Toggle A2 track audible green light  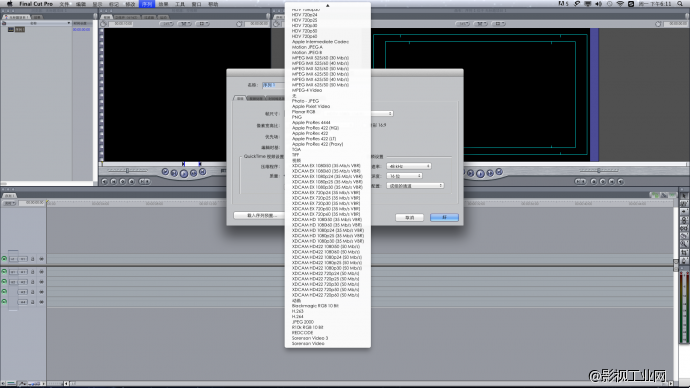(x=4, y=282)
